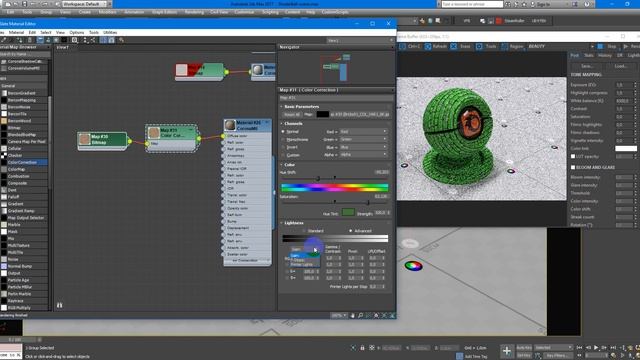The height and width of the screenshot is (360, 640).
Task: Click the Ctrl+C copy icon in frame buffer
Action: coord(402,47)
